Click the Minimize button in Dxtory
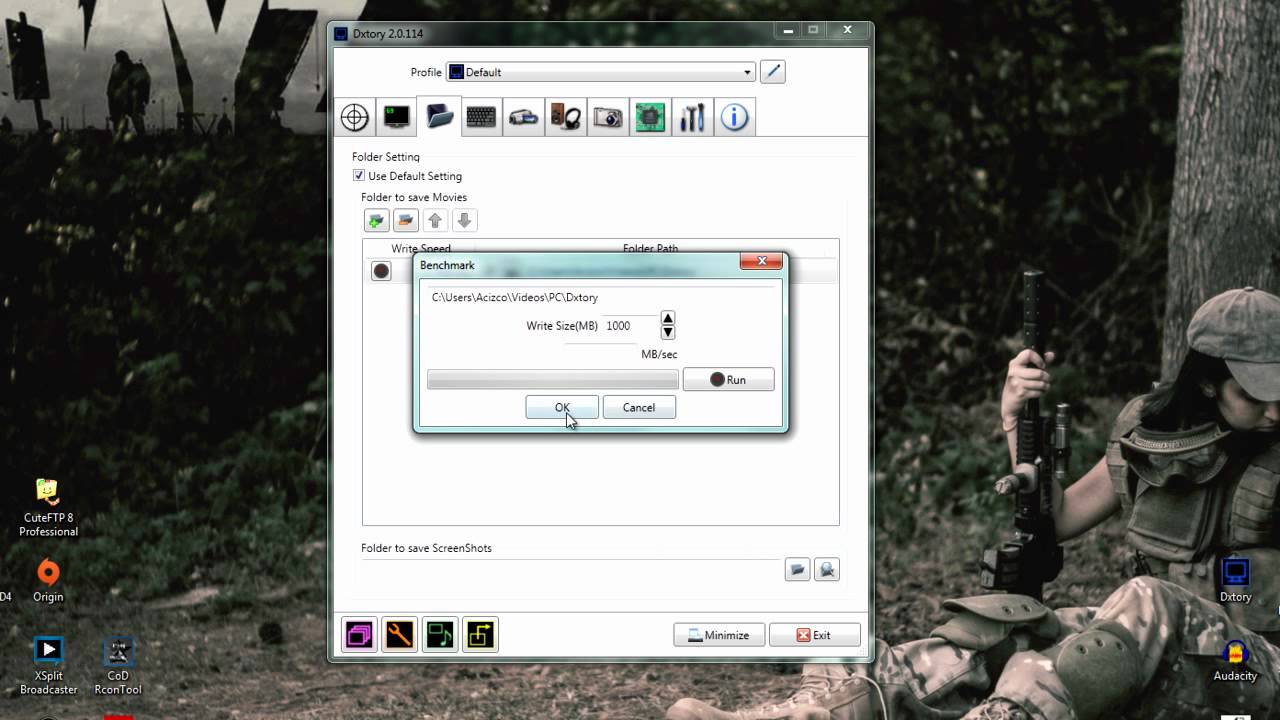Image resolution: width=1280 pixels, height=720 pixels. pos(719,635)
